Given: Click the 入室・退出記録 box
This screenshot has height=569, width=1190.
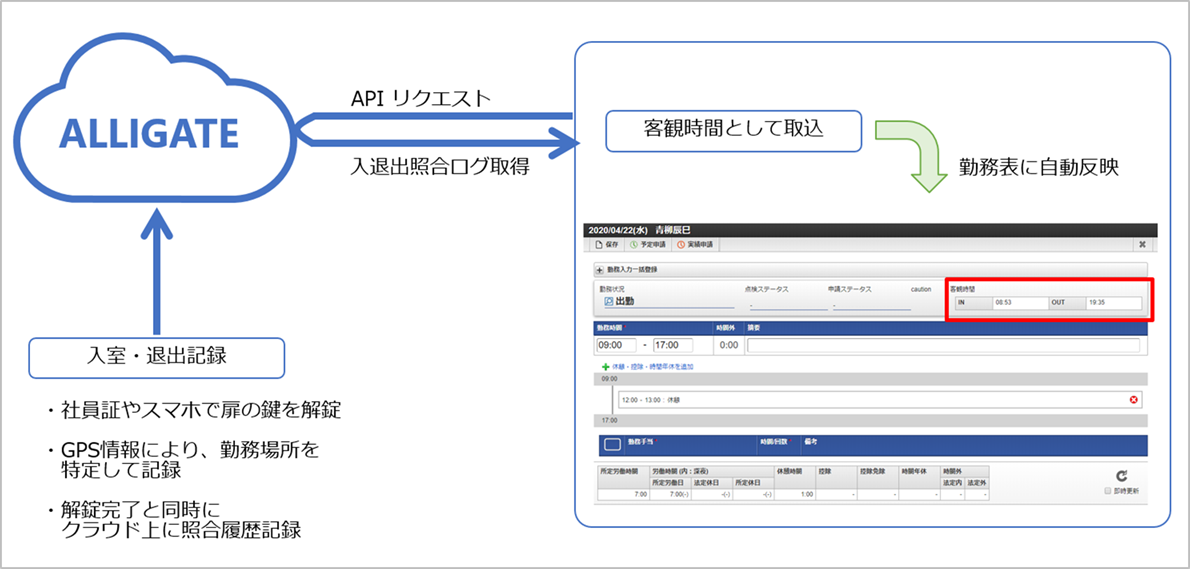Looking at the screenshot, I should point(156,358).
